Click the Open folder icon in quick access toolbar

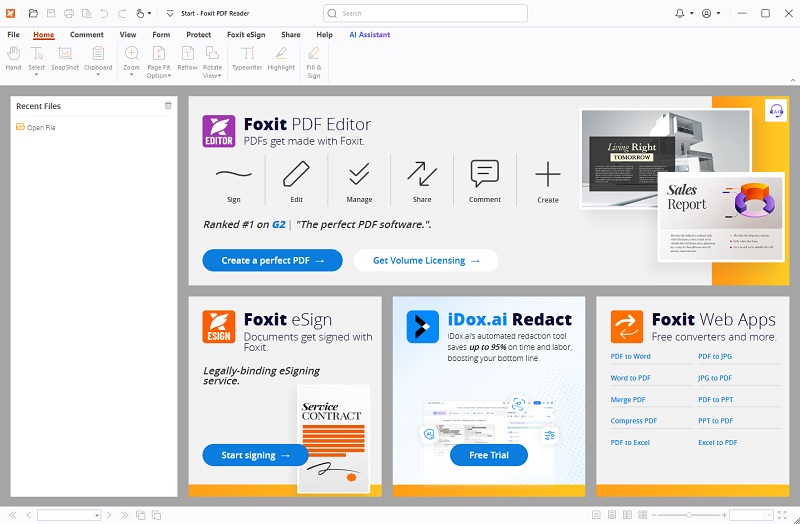point(33,13)
